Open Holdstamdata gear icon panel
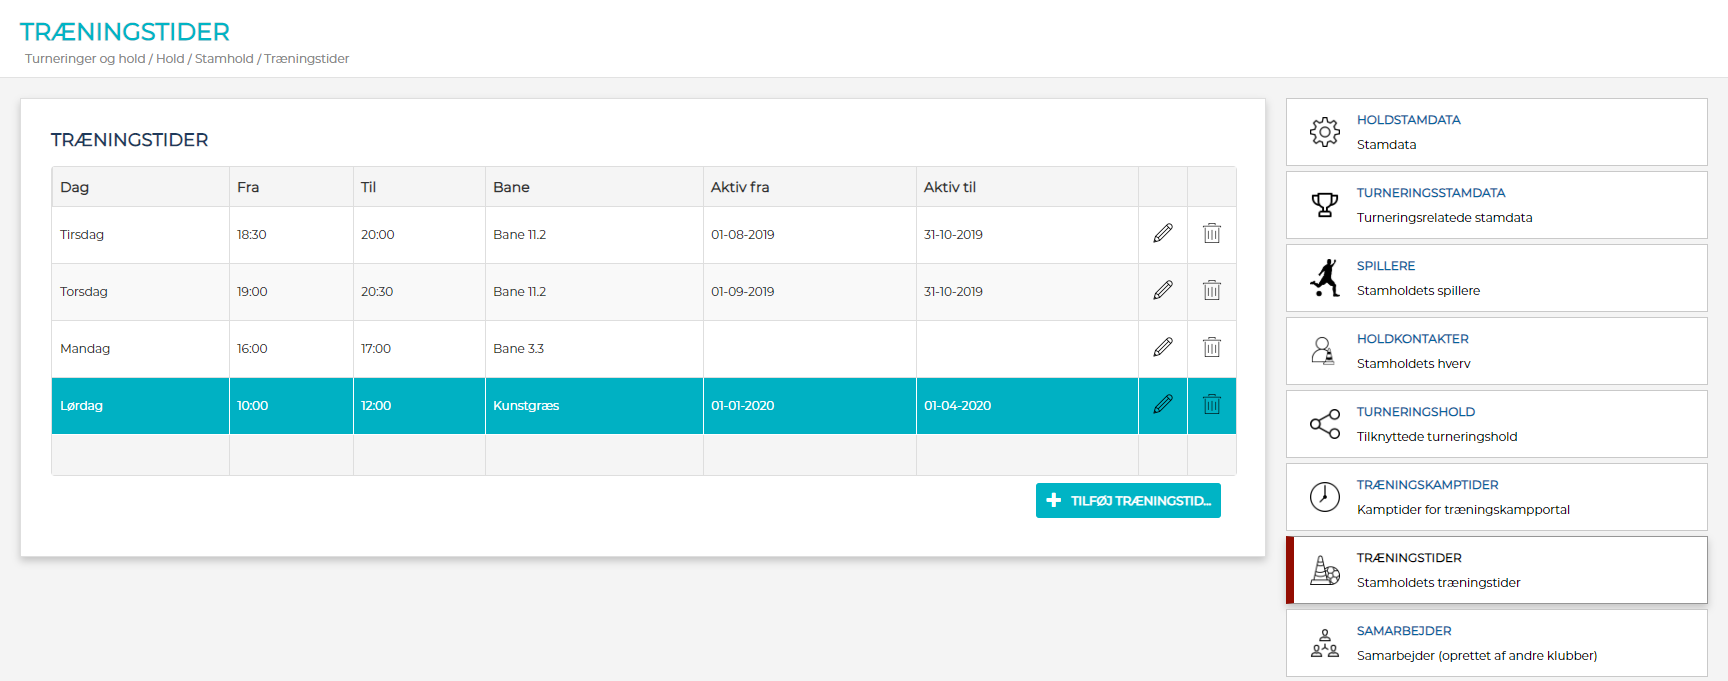The width and height of the screenshot is (1728, 681). [1325, 132]
